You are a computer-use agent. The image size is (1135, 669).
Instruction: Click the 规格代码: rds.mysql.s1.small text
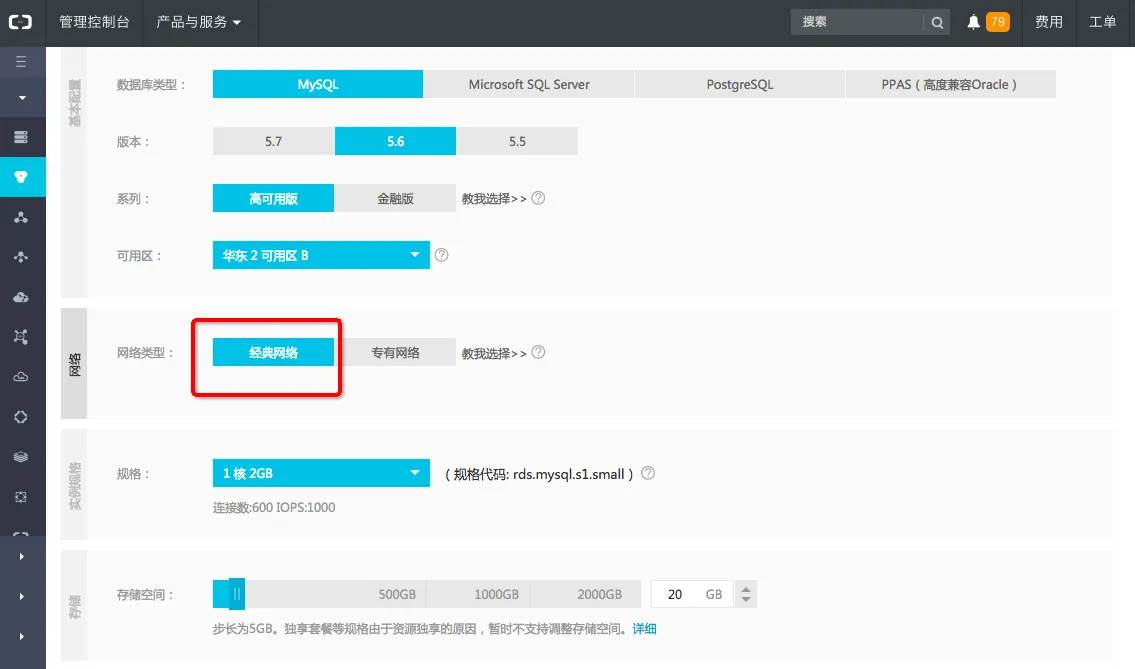tap(539, 474)
